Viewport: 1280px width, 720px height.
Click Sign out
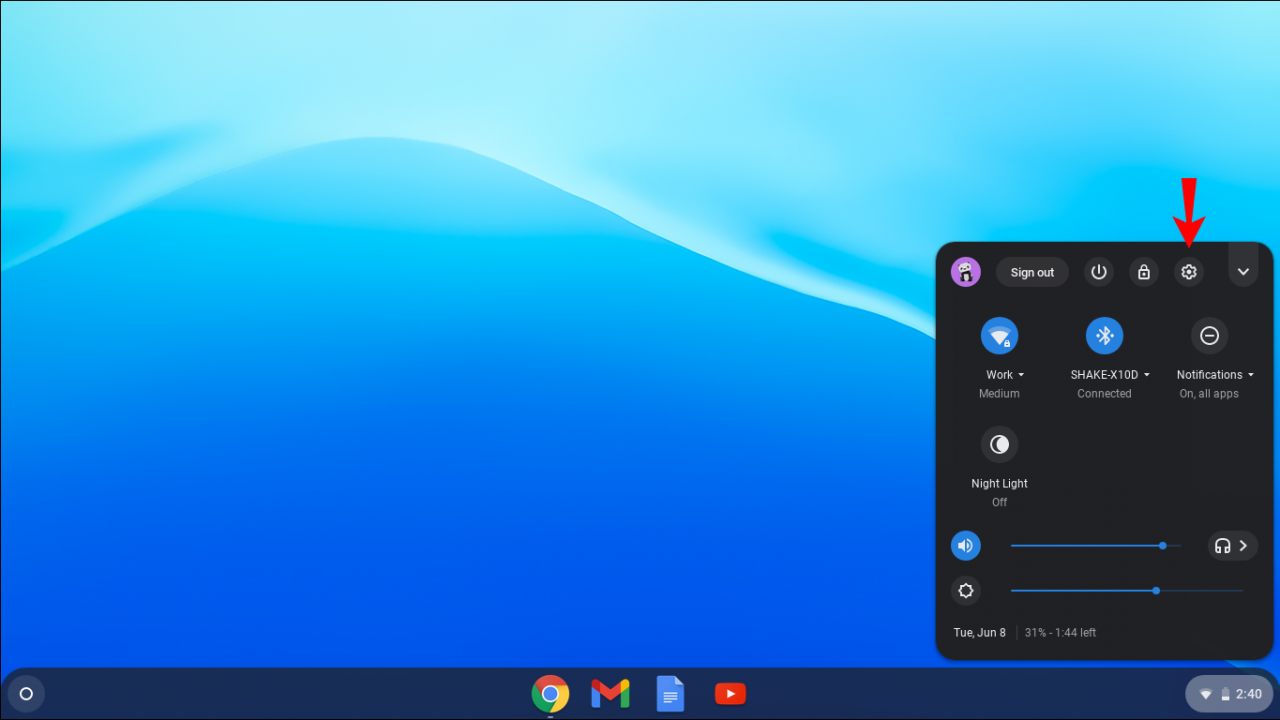coord(1032,271)
